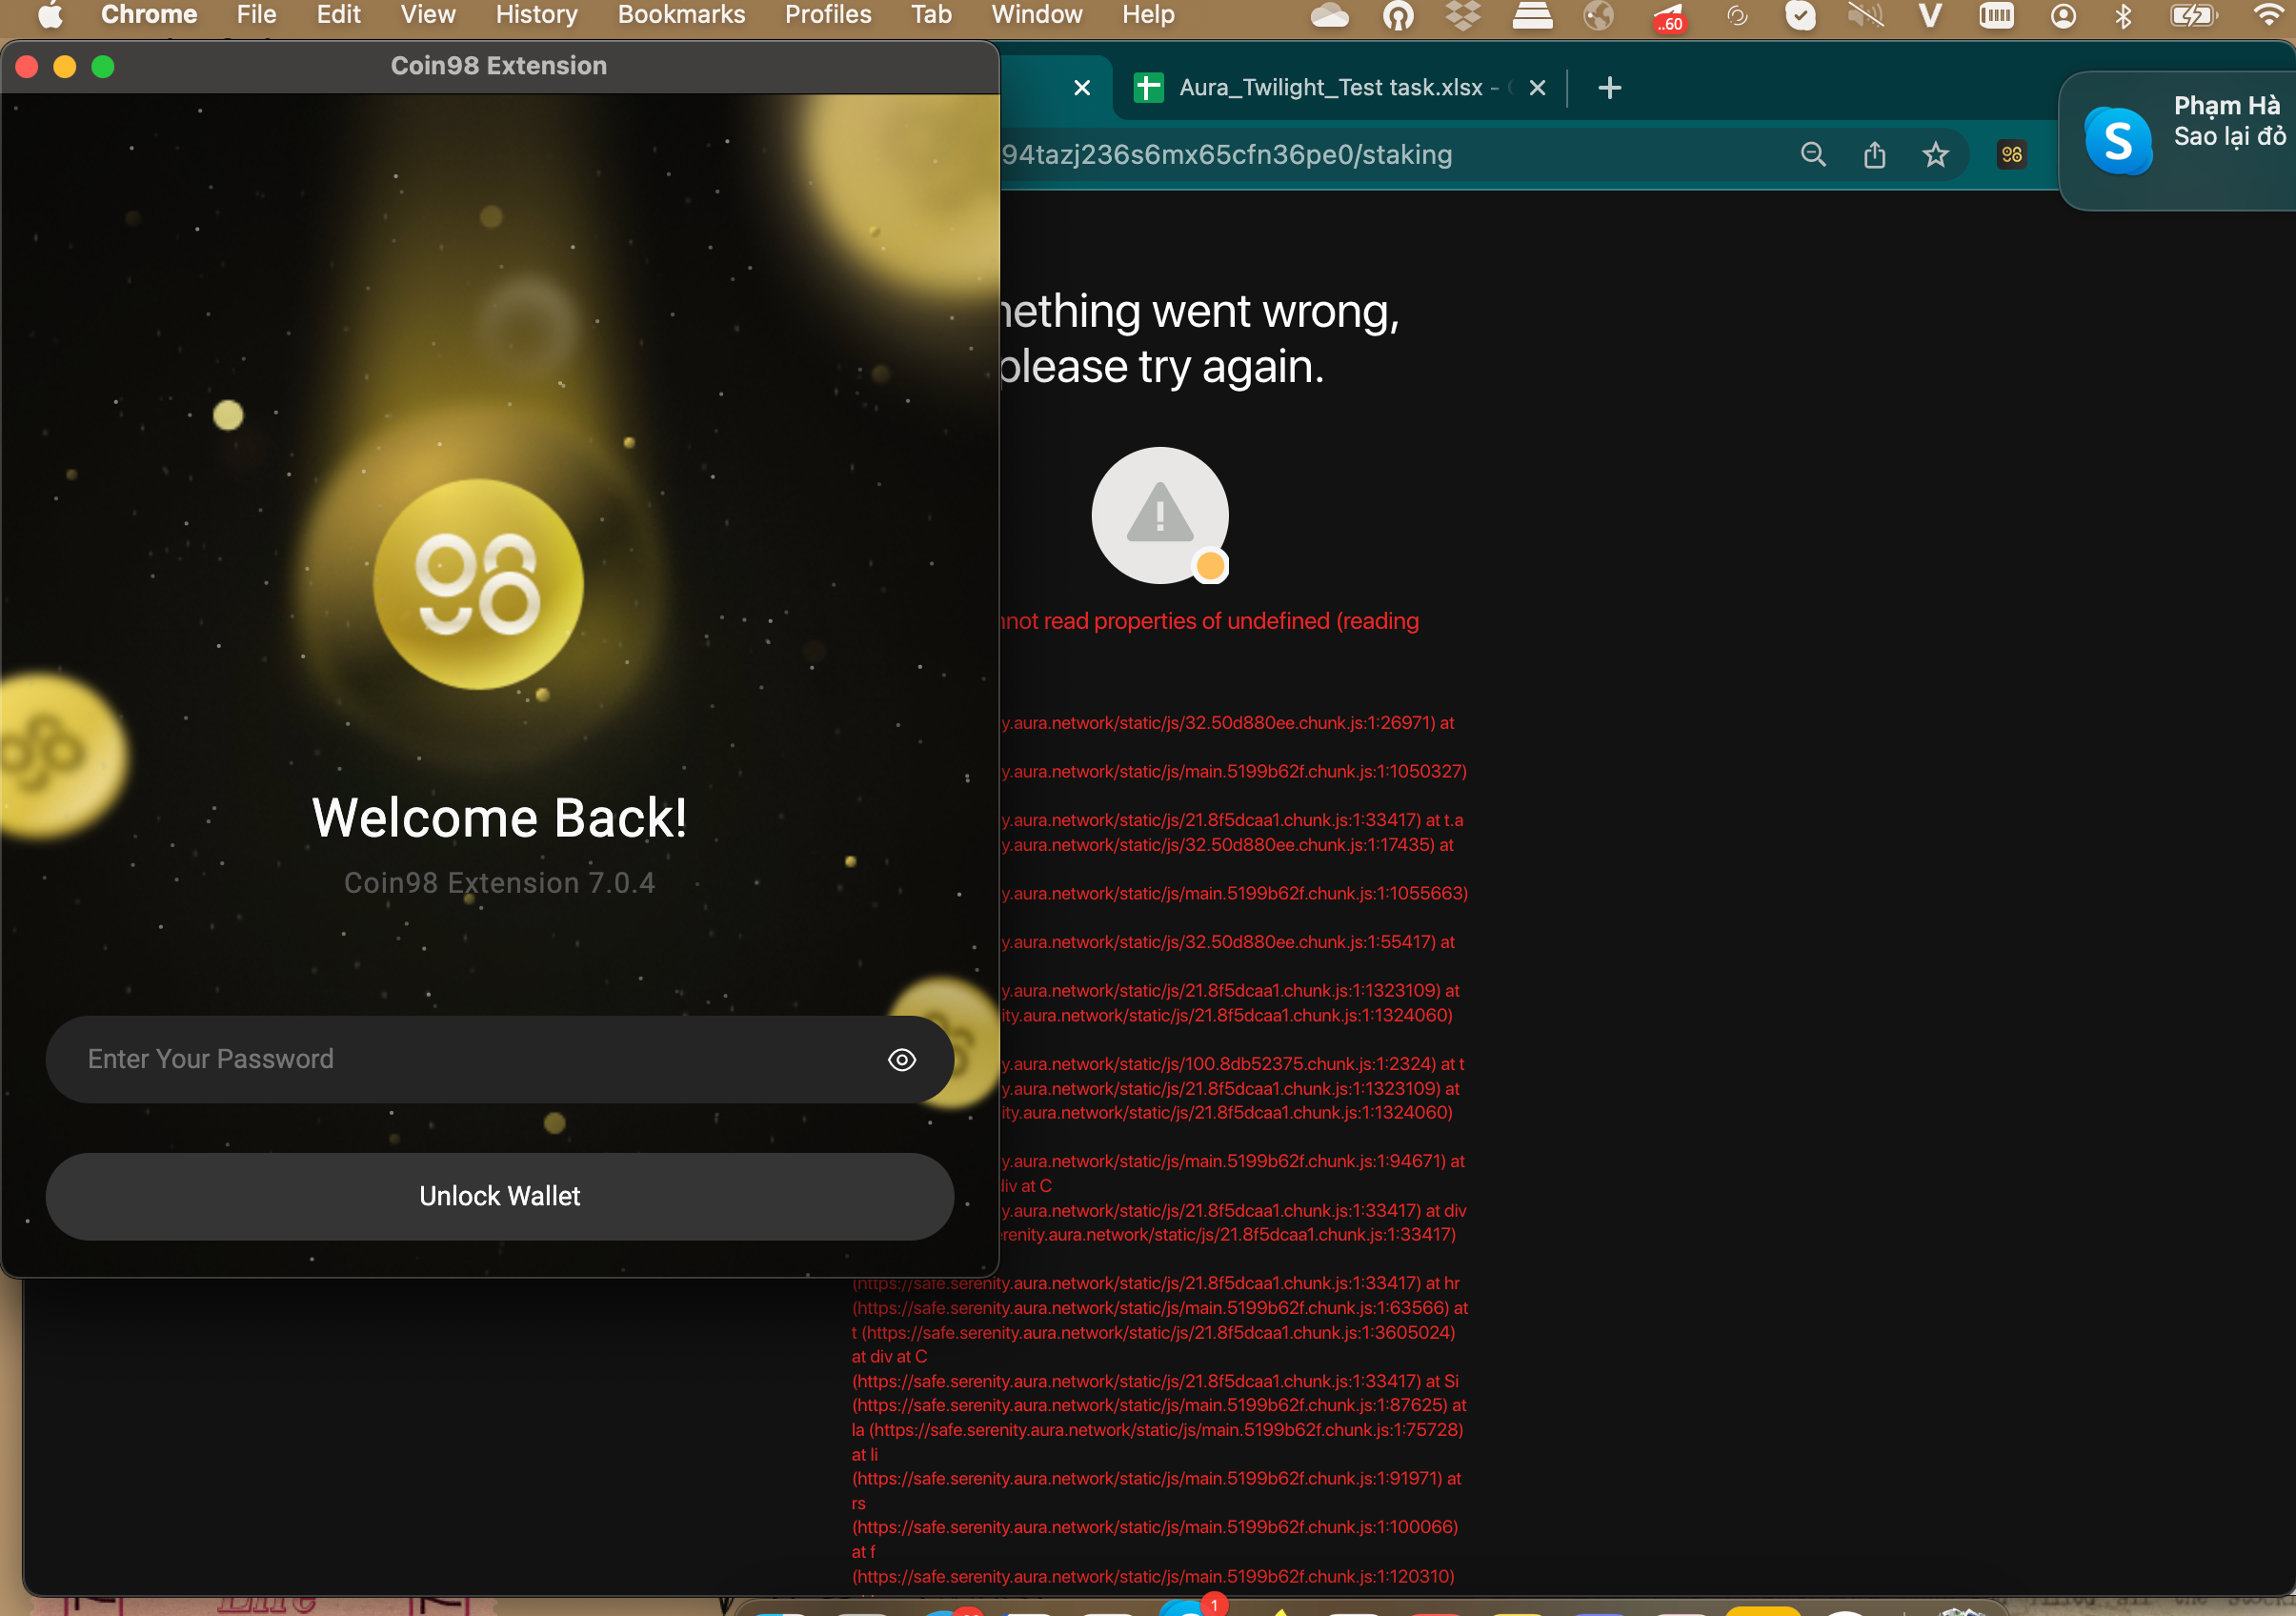Toggle password visibility with the eye icon
The width and height of the screenshot is (2296, 1616).
tap(901, 1059)
